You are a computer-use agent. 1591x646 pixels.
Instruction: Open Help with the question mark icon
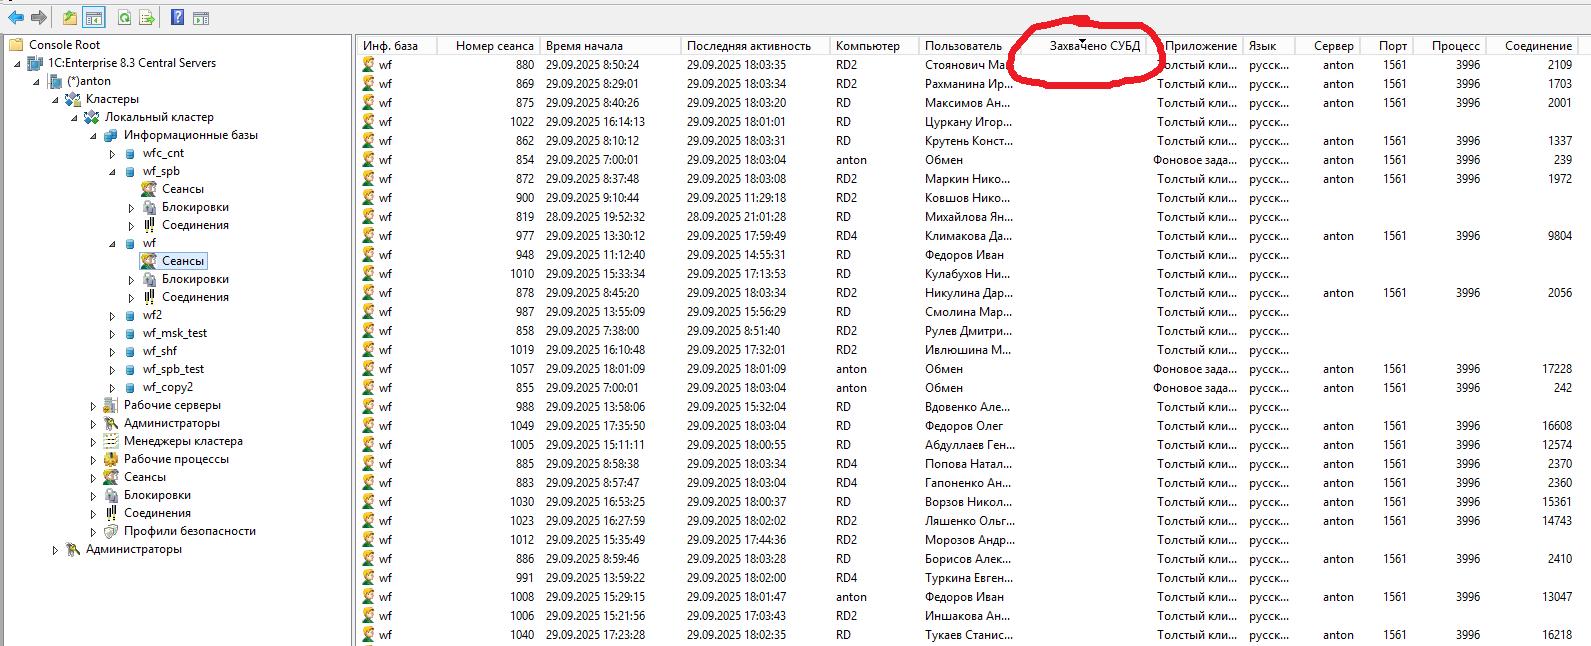coord(177,17)
